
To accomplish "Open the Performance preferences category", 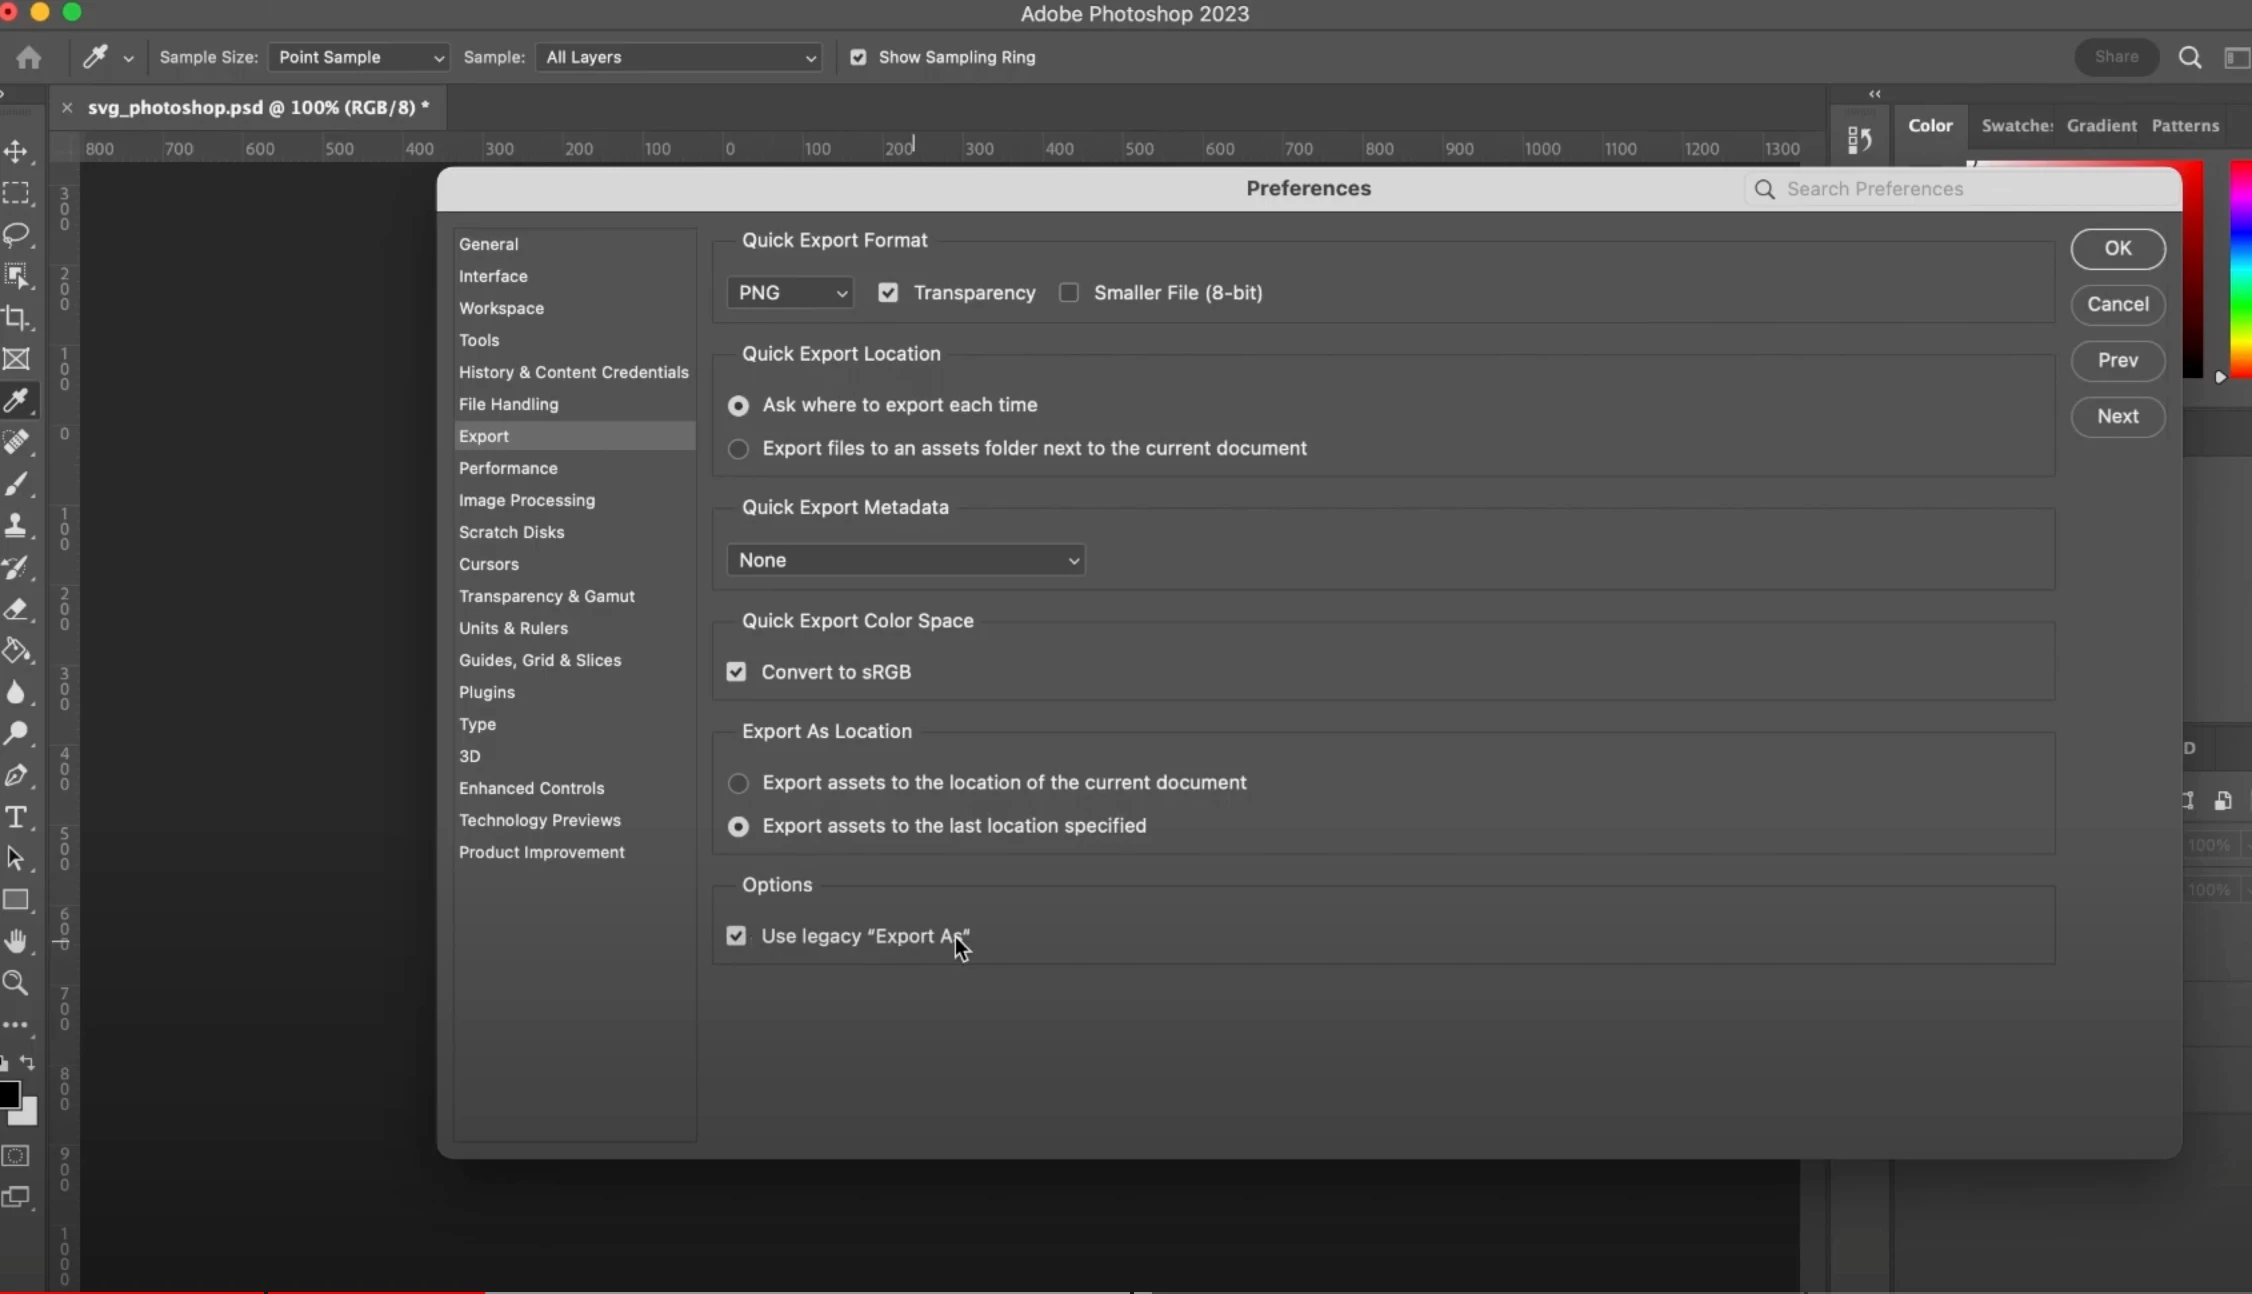I will click(x=508, y=468).
